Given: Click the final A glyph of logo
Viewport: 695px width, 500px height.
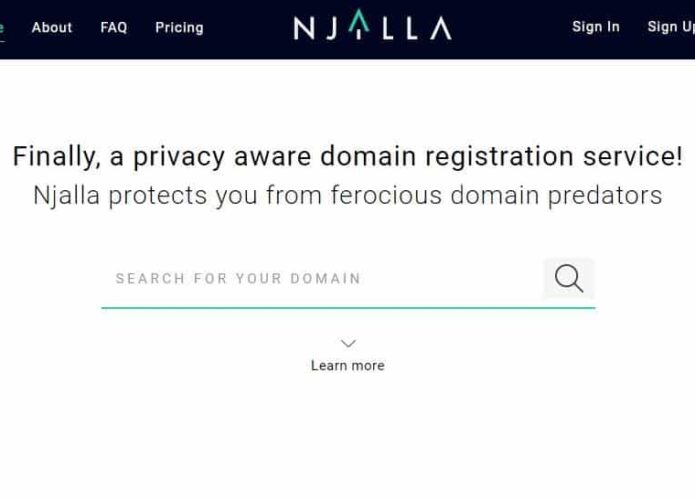Looking at the screenshot, I should coord(441,28).
